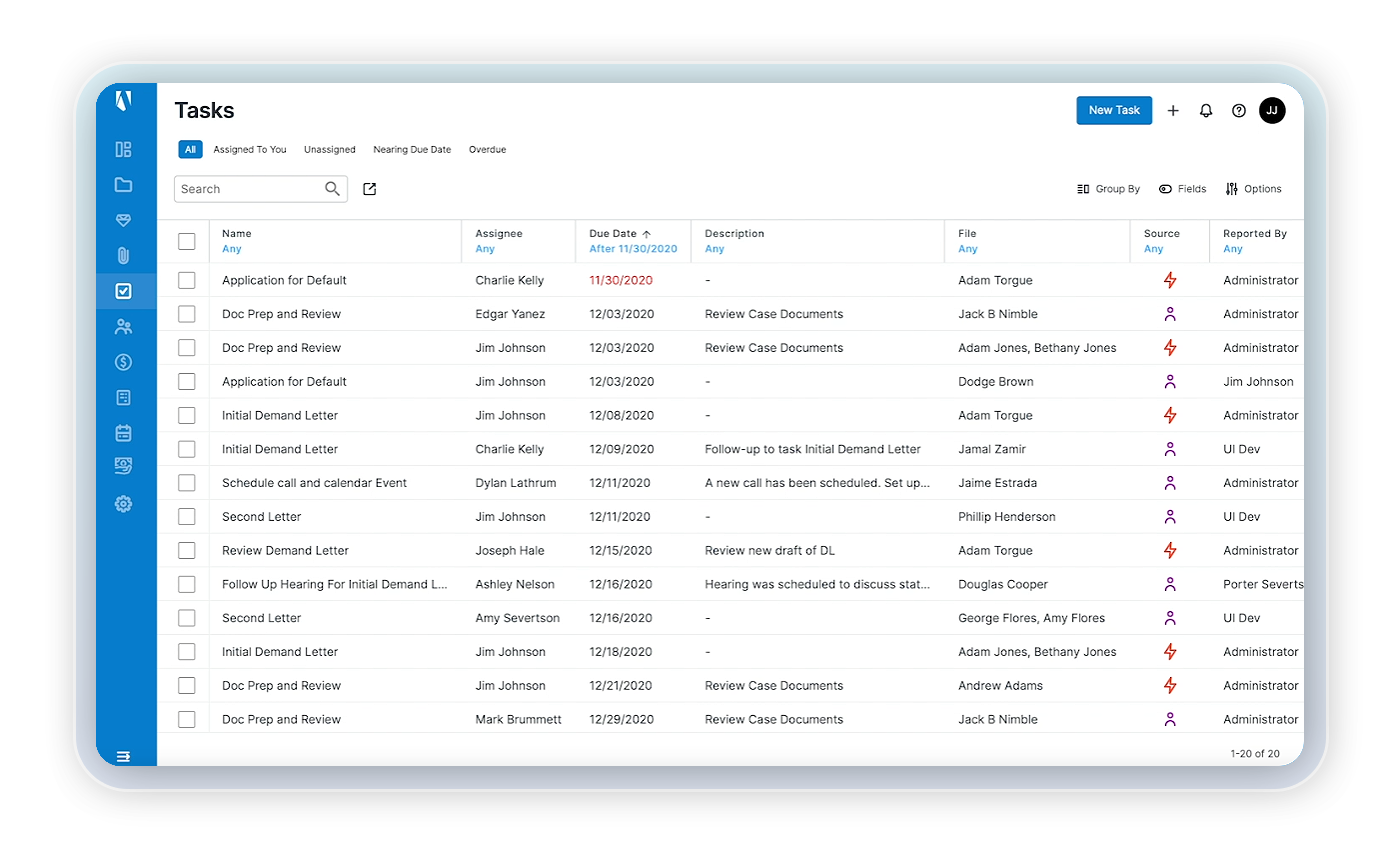1400x850 pixels.
Task: Click the paperclip attachments sidebar icon
Action: (123, 256)
